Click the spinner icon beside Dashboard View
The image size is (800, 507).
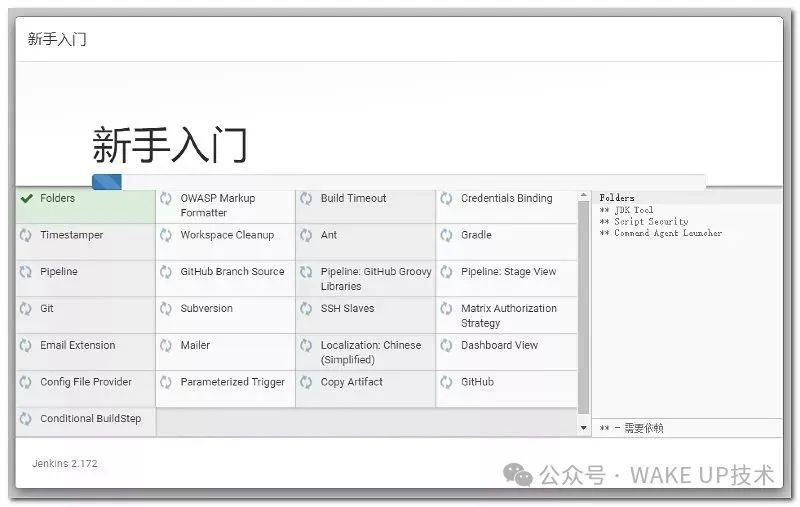[x=446, y=345]
